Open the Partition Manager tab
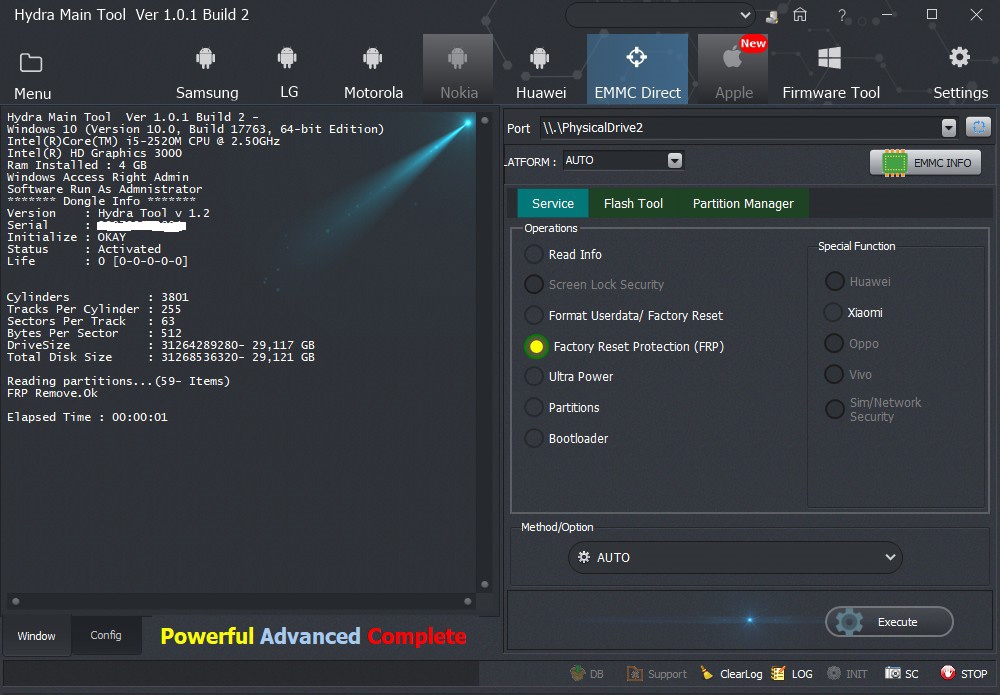1000x695 pixels. 743,203
